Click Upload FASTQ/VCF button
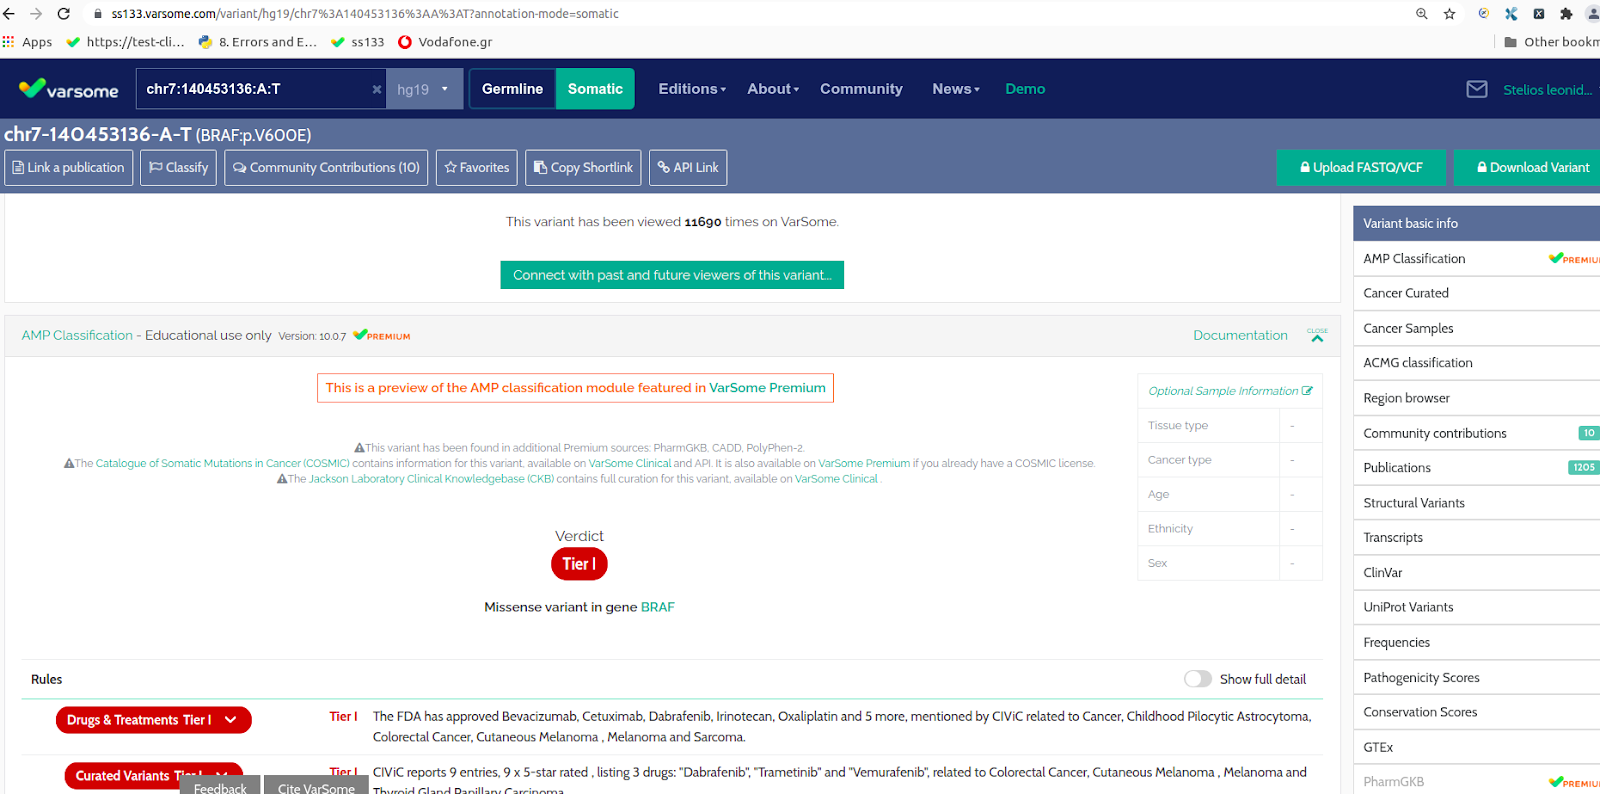The height and width of the screenshot is (794, 1600). tap(1361, 167)
